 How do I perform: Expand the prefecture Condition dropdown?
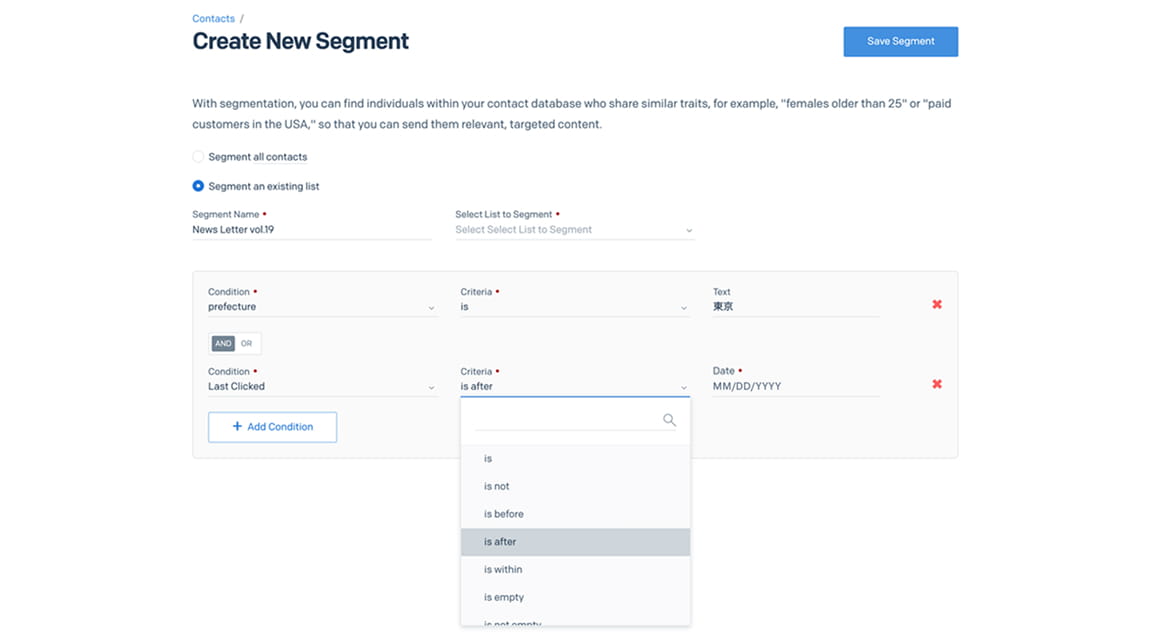pyautogui.click(x=321, y=307)
